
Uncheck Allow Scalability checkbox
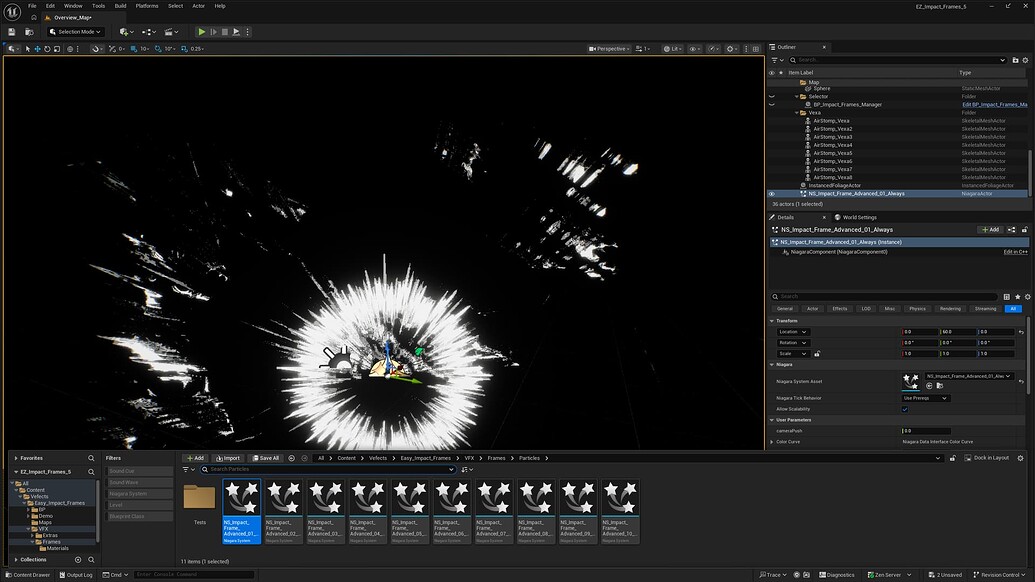coord(905,409)
